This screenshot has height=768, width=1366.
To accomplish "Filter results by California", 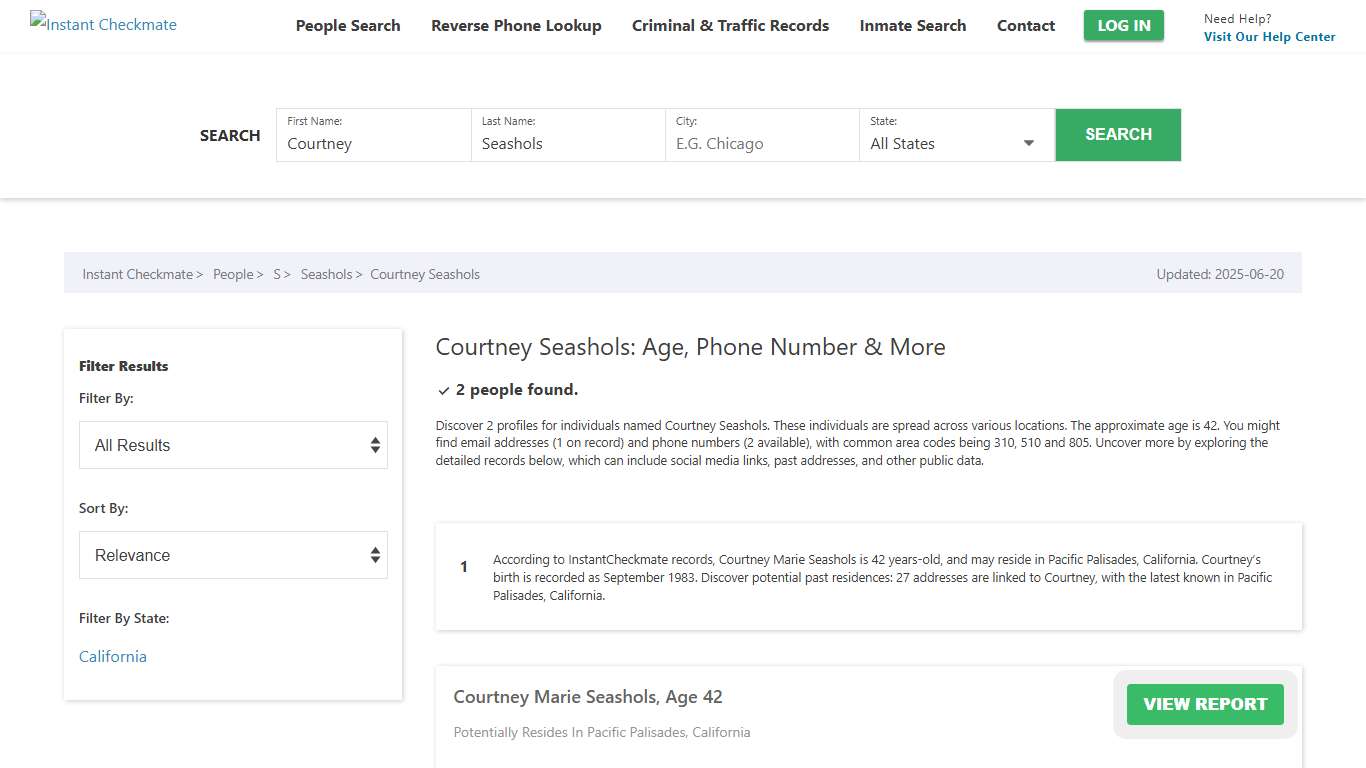I will (x=112, y=656).
